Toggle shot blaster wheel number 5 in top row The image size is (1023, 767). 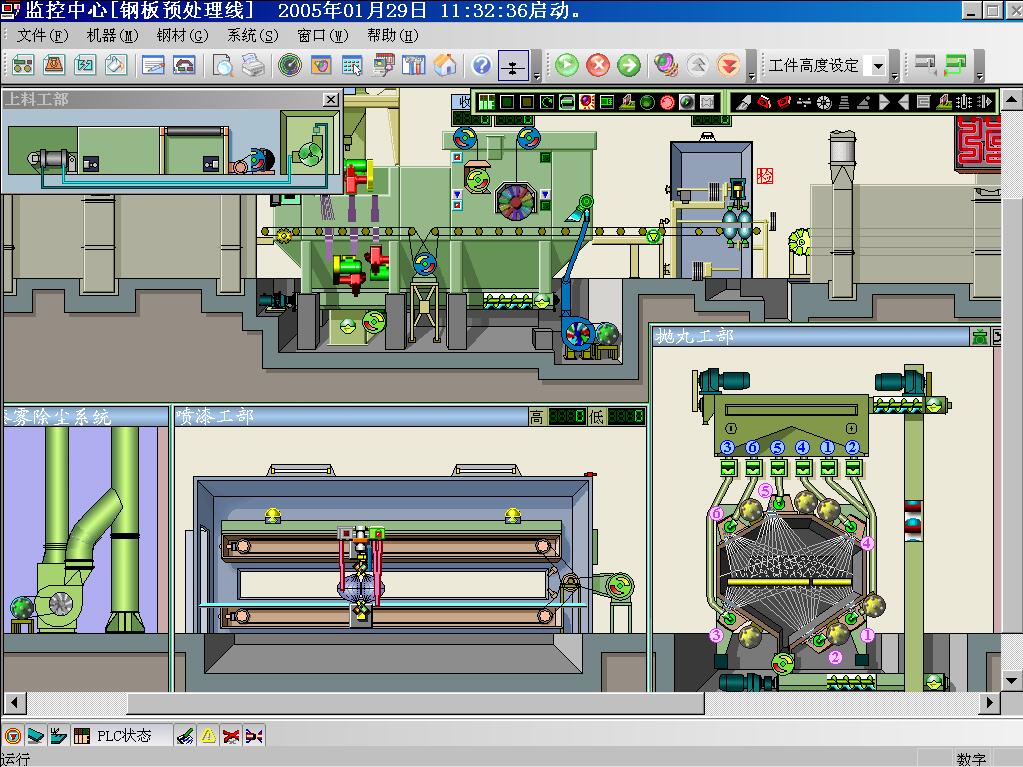(777, 447)
